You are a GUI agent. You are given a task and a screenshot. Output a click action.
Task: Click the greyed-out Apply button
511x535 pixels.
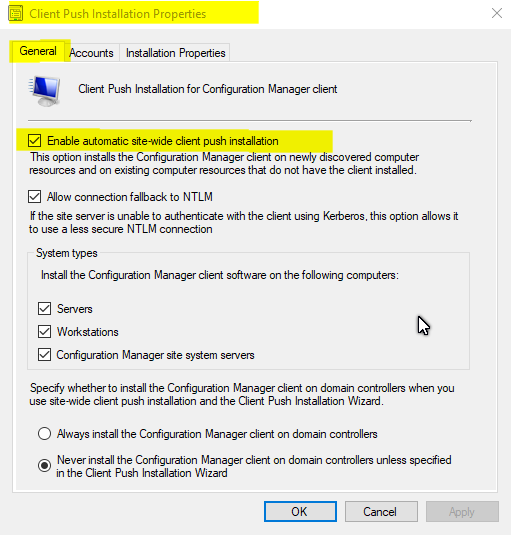click(462, 511)
